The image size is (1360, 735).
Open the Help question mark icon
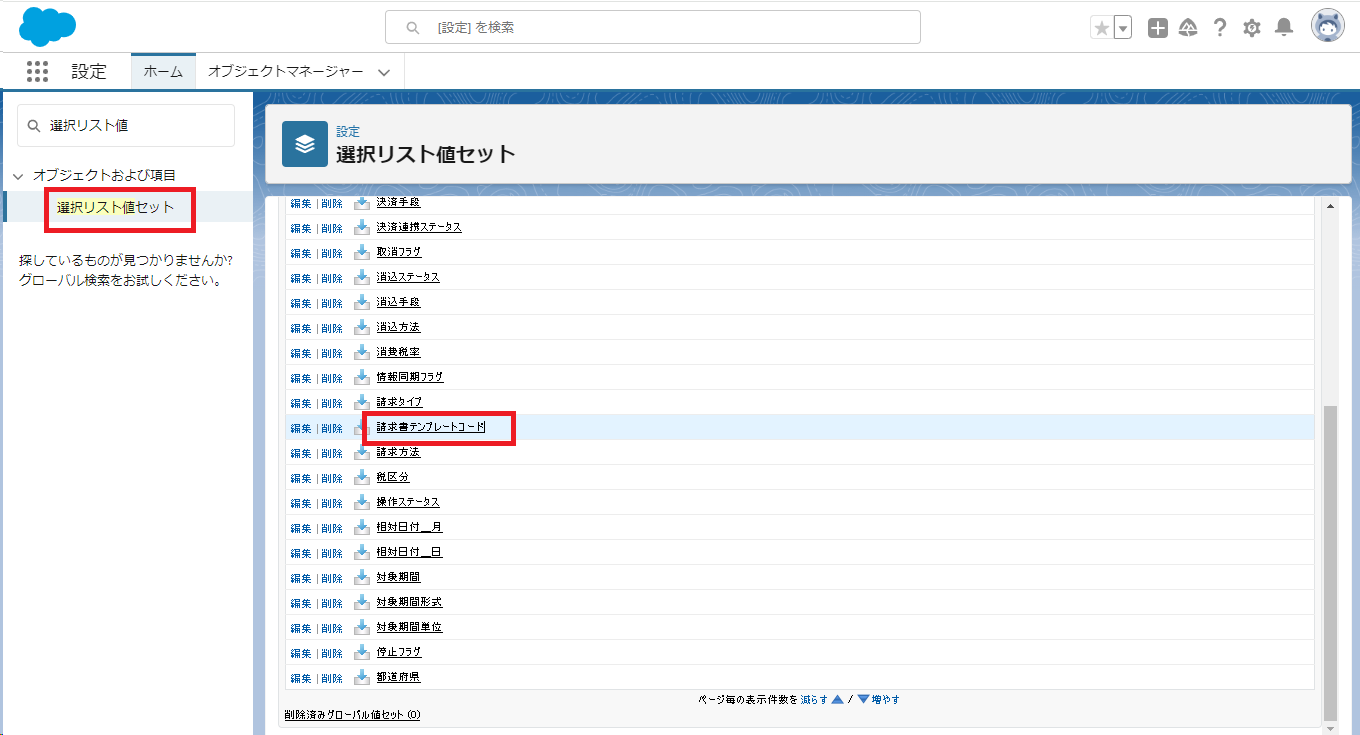(x=1219, y=28)
